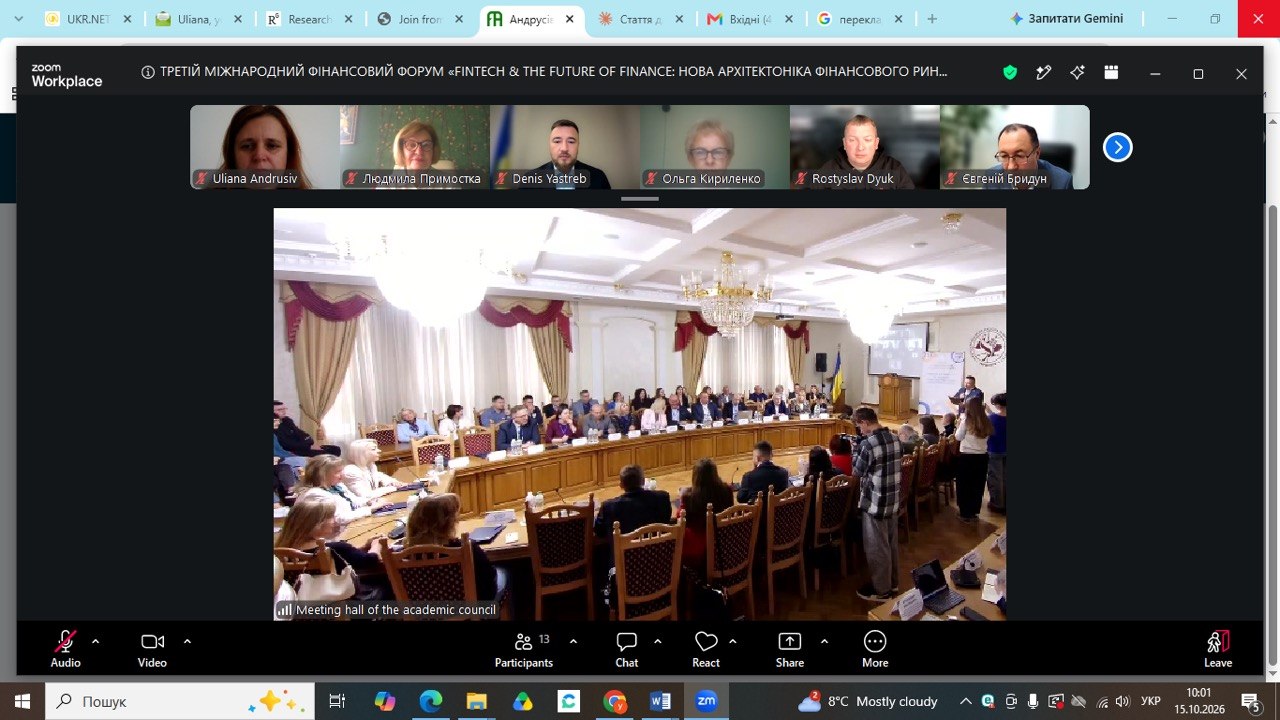Screen dimensions: 1280x720
Task: Open the Chat panel
Action: point(627,649)
